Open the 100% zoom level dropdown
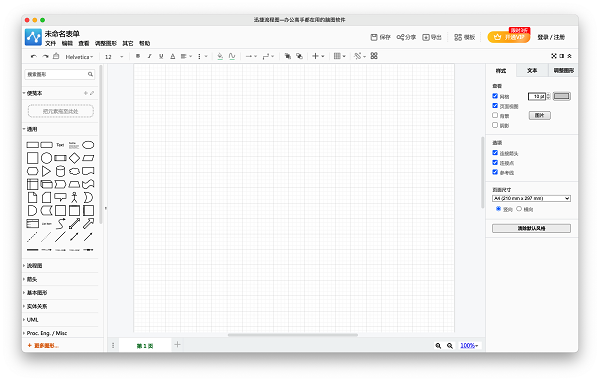This screenshot has width=600, height=381. (x=469, y=346)
